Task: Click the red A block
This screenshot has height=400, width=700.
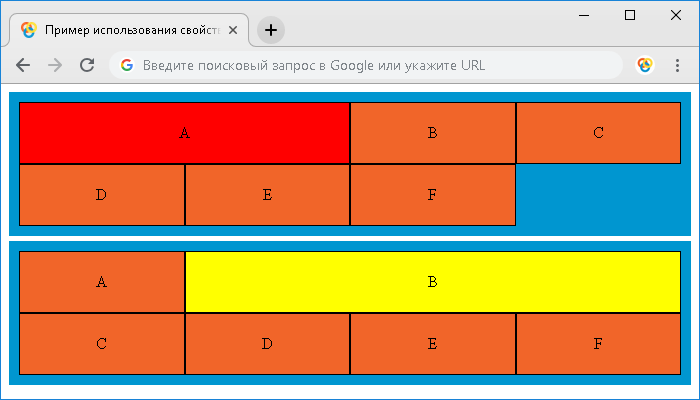Action: pos(184,133)
